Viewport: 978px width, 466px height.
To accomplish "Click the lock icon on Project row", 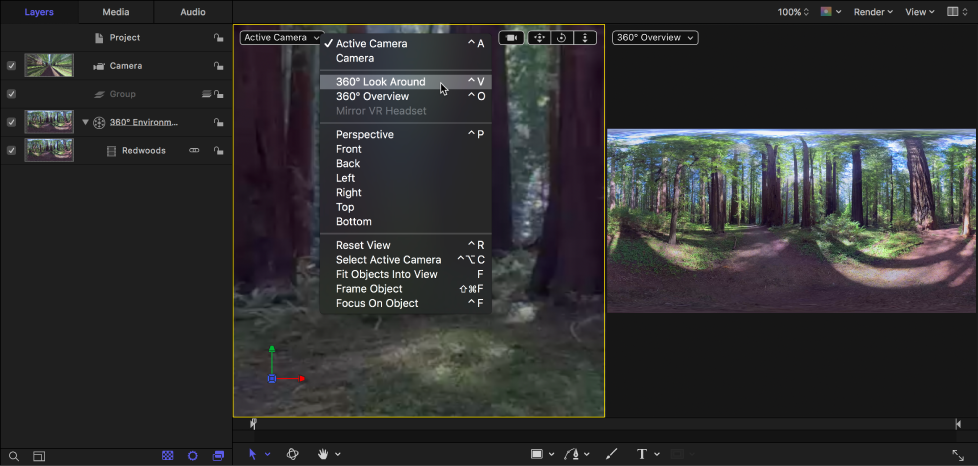I will coord(218,38).
